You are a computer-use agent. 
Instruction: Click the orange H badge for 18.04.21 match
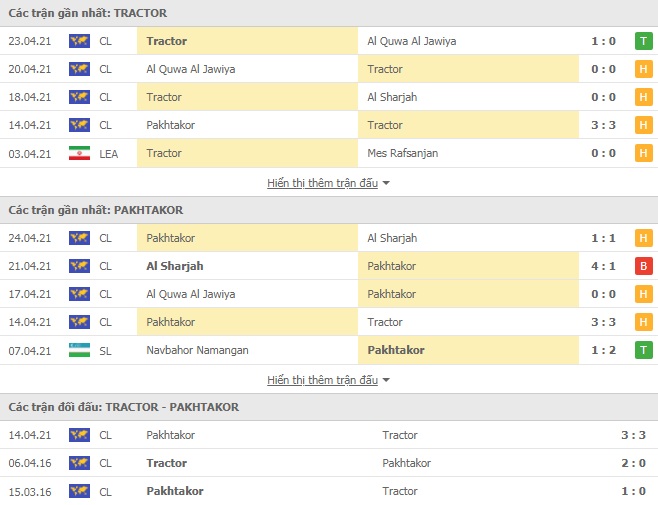[x=643, y=97]
